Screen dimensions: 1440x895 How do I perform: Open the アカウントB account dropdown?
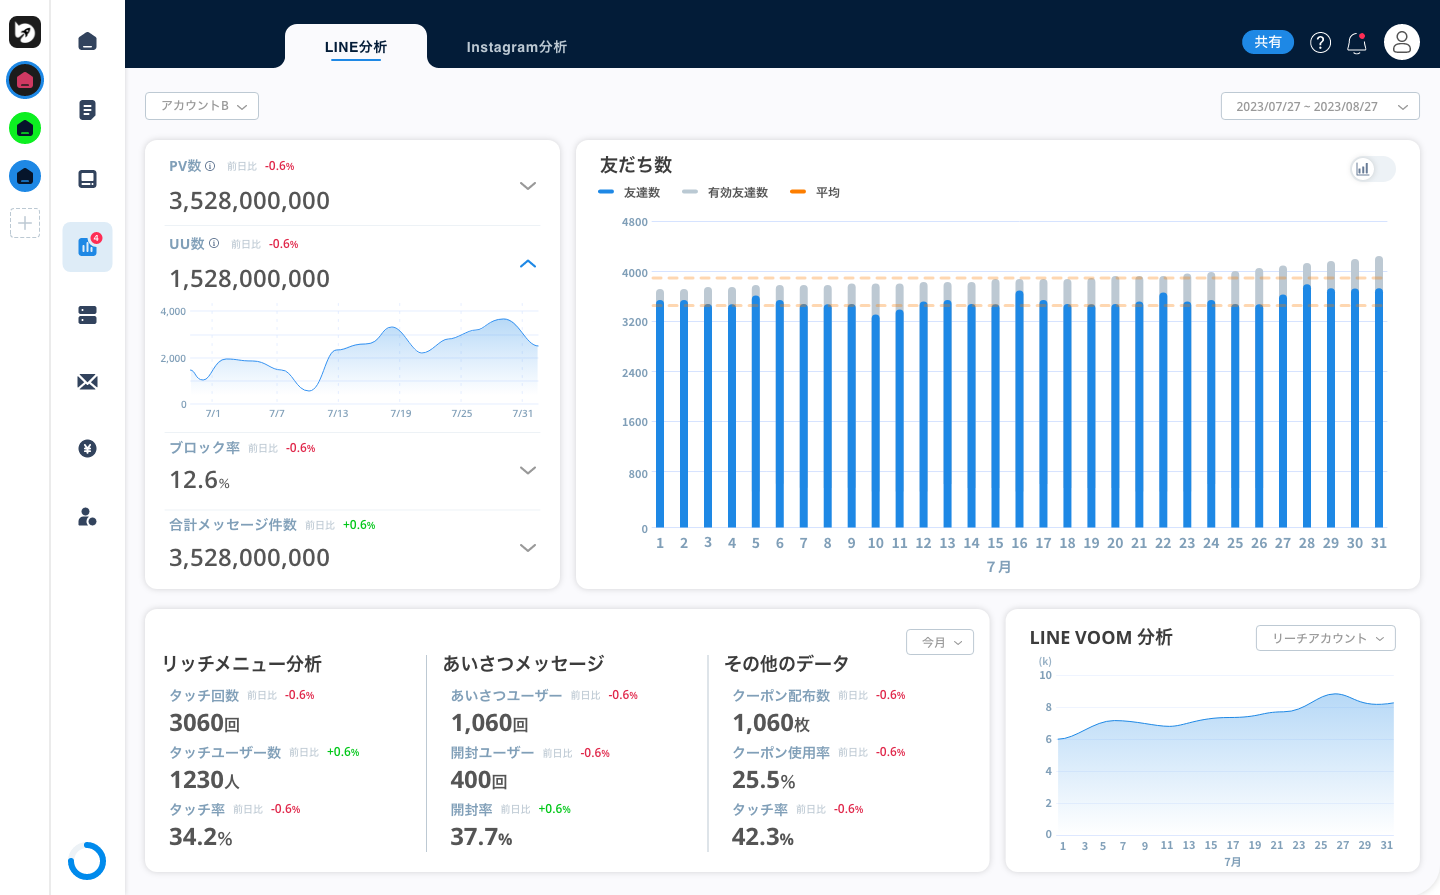tap(202, 106)
